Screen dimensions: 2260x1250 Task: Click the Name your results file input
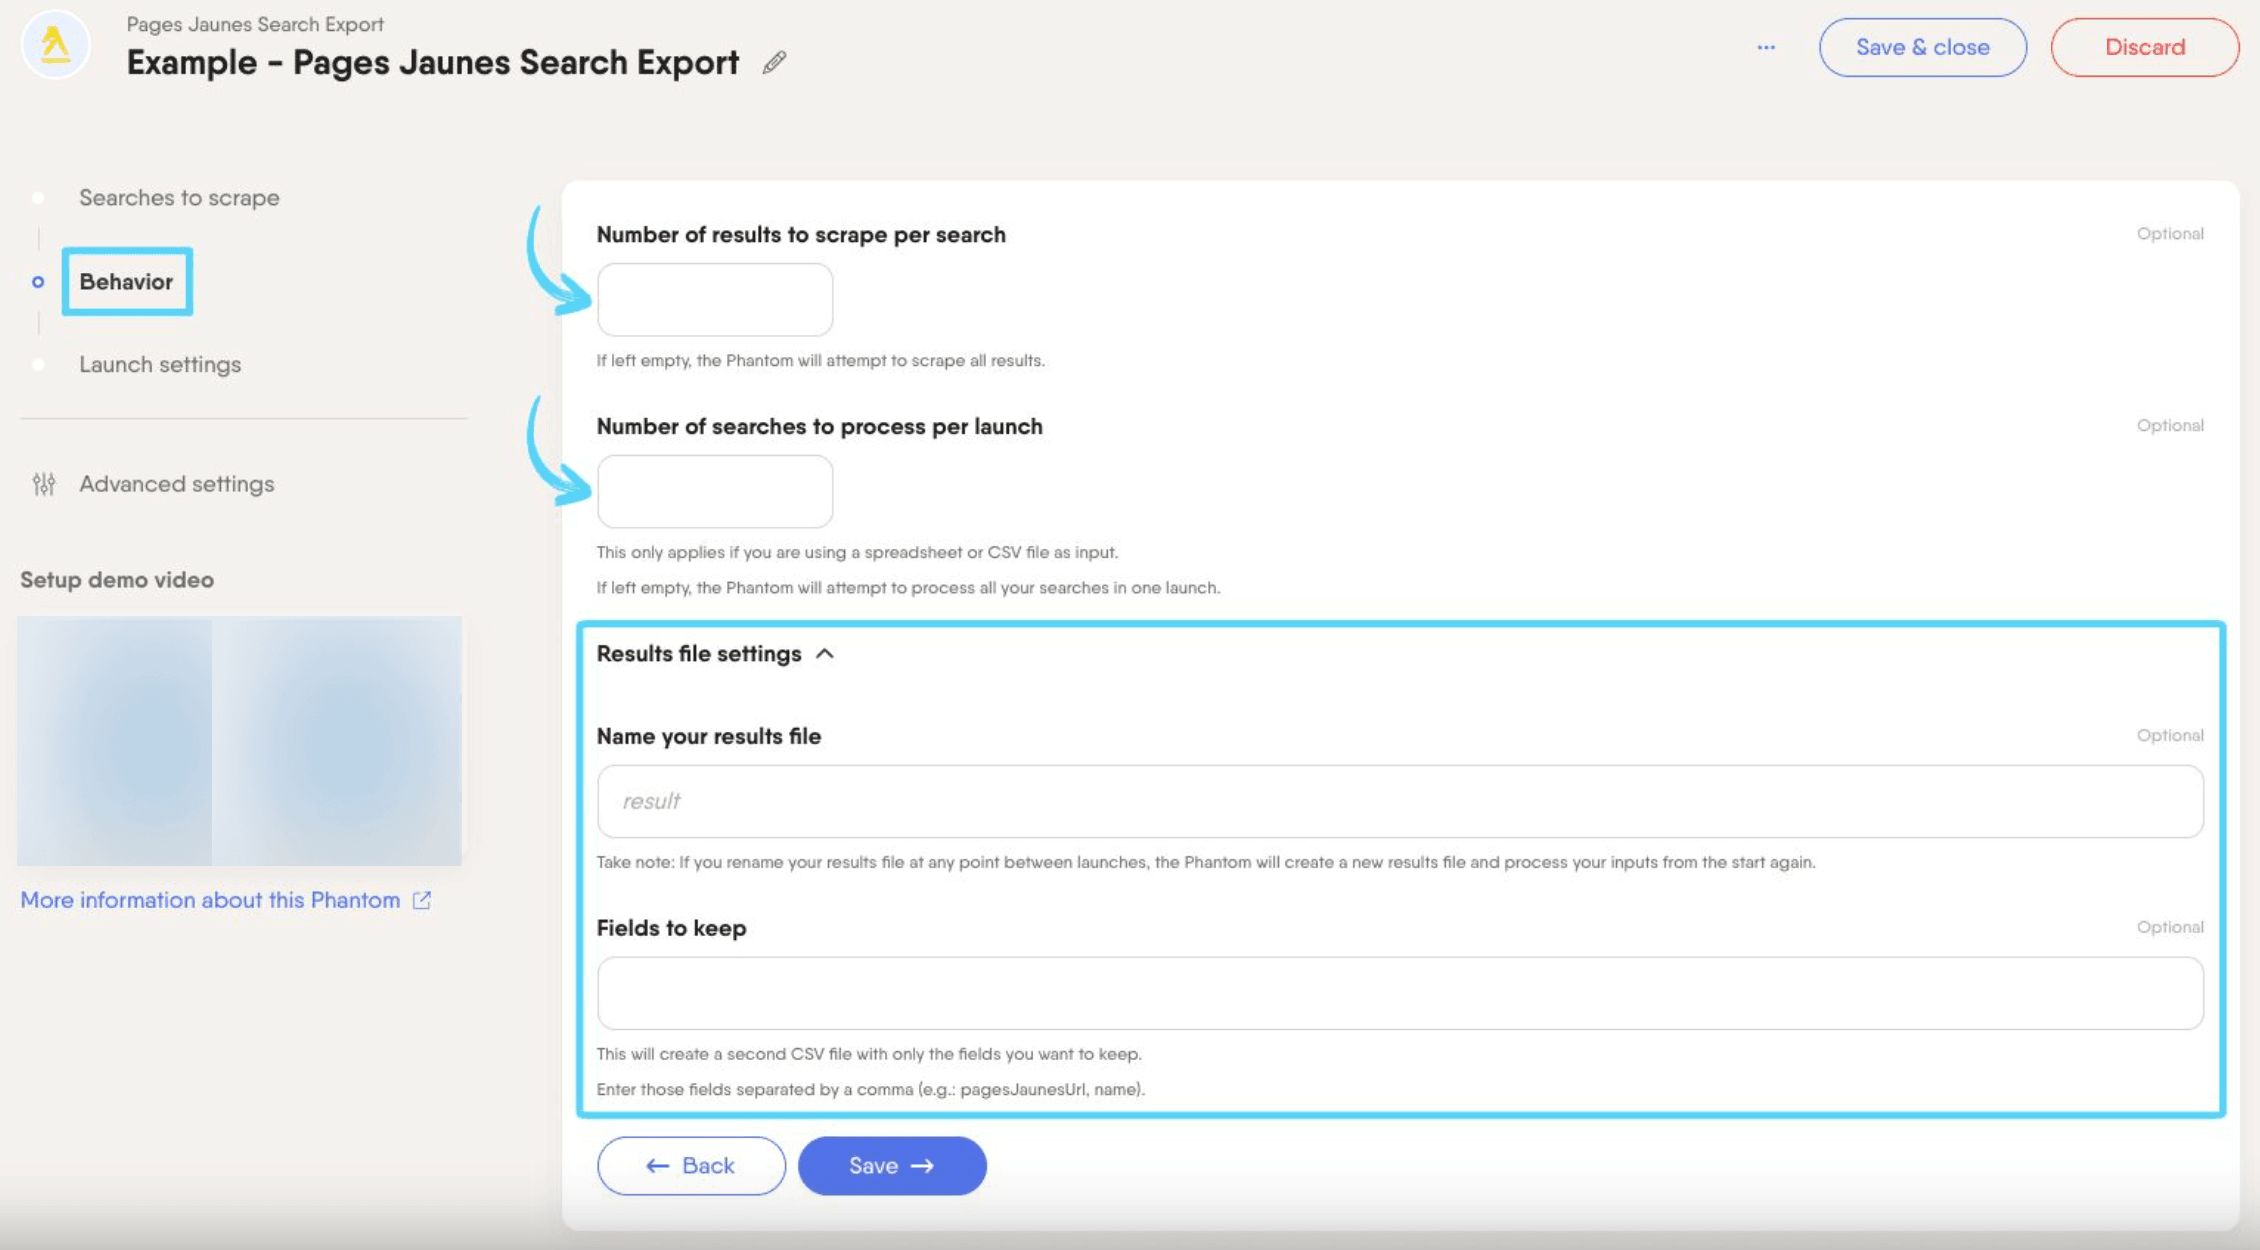[1400, 801]
